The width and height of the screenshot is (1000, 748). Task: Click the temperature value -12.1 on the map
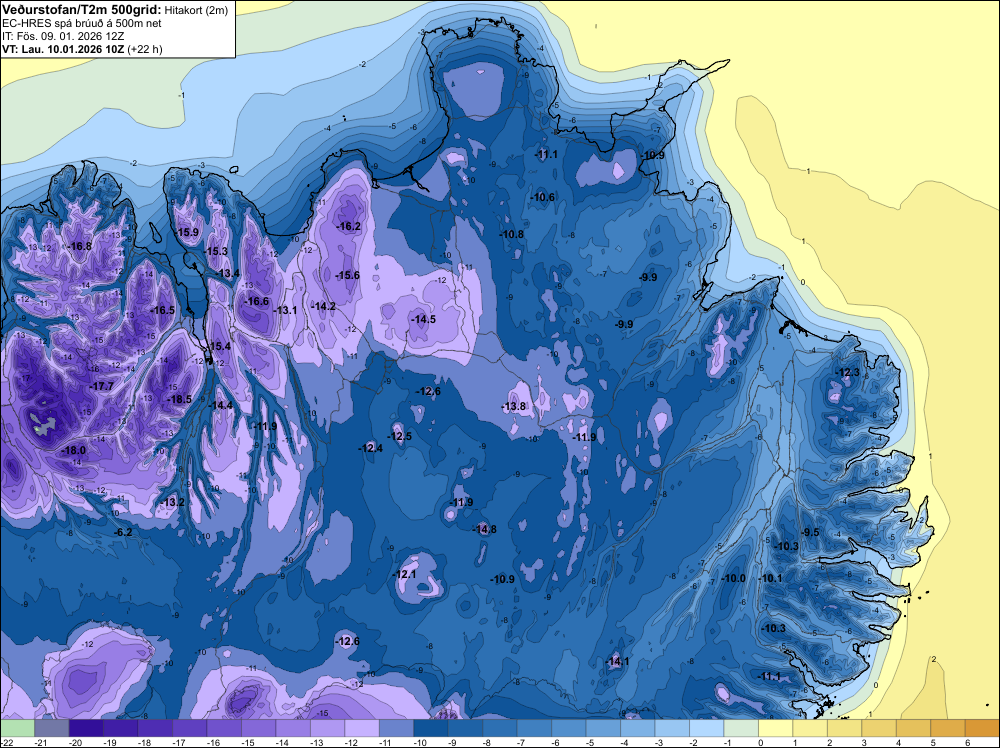click(404, 574)
